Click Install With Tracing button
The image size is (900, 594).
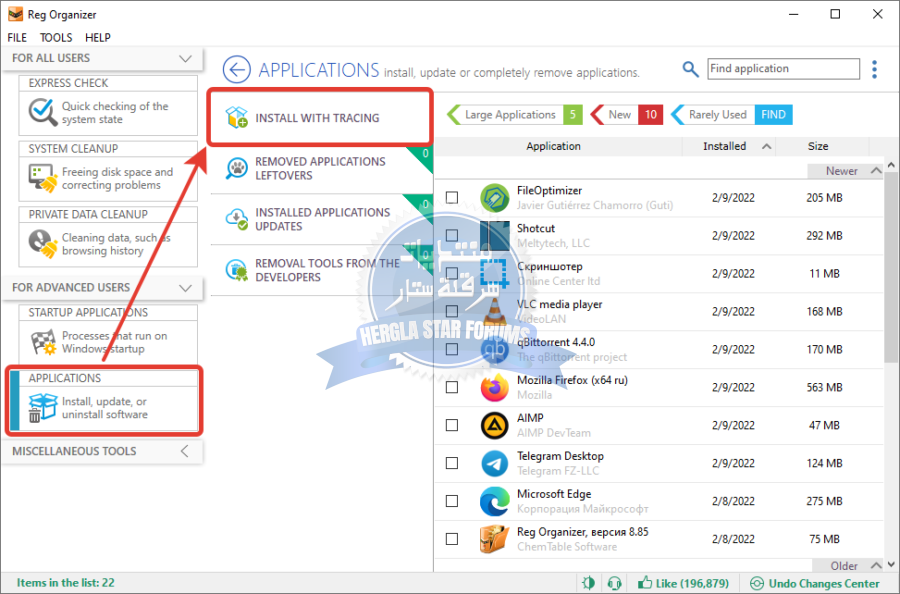click(x=319, y=118)
